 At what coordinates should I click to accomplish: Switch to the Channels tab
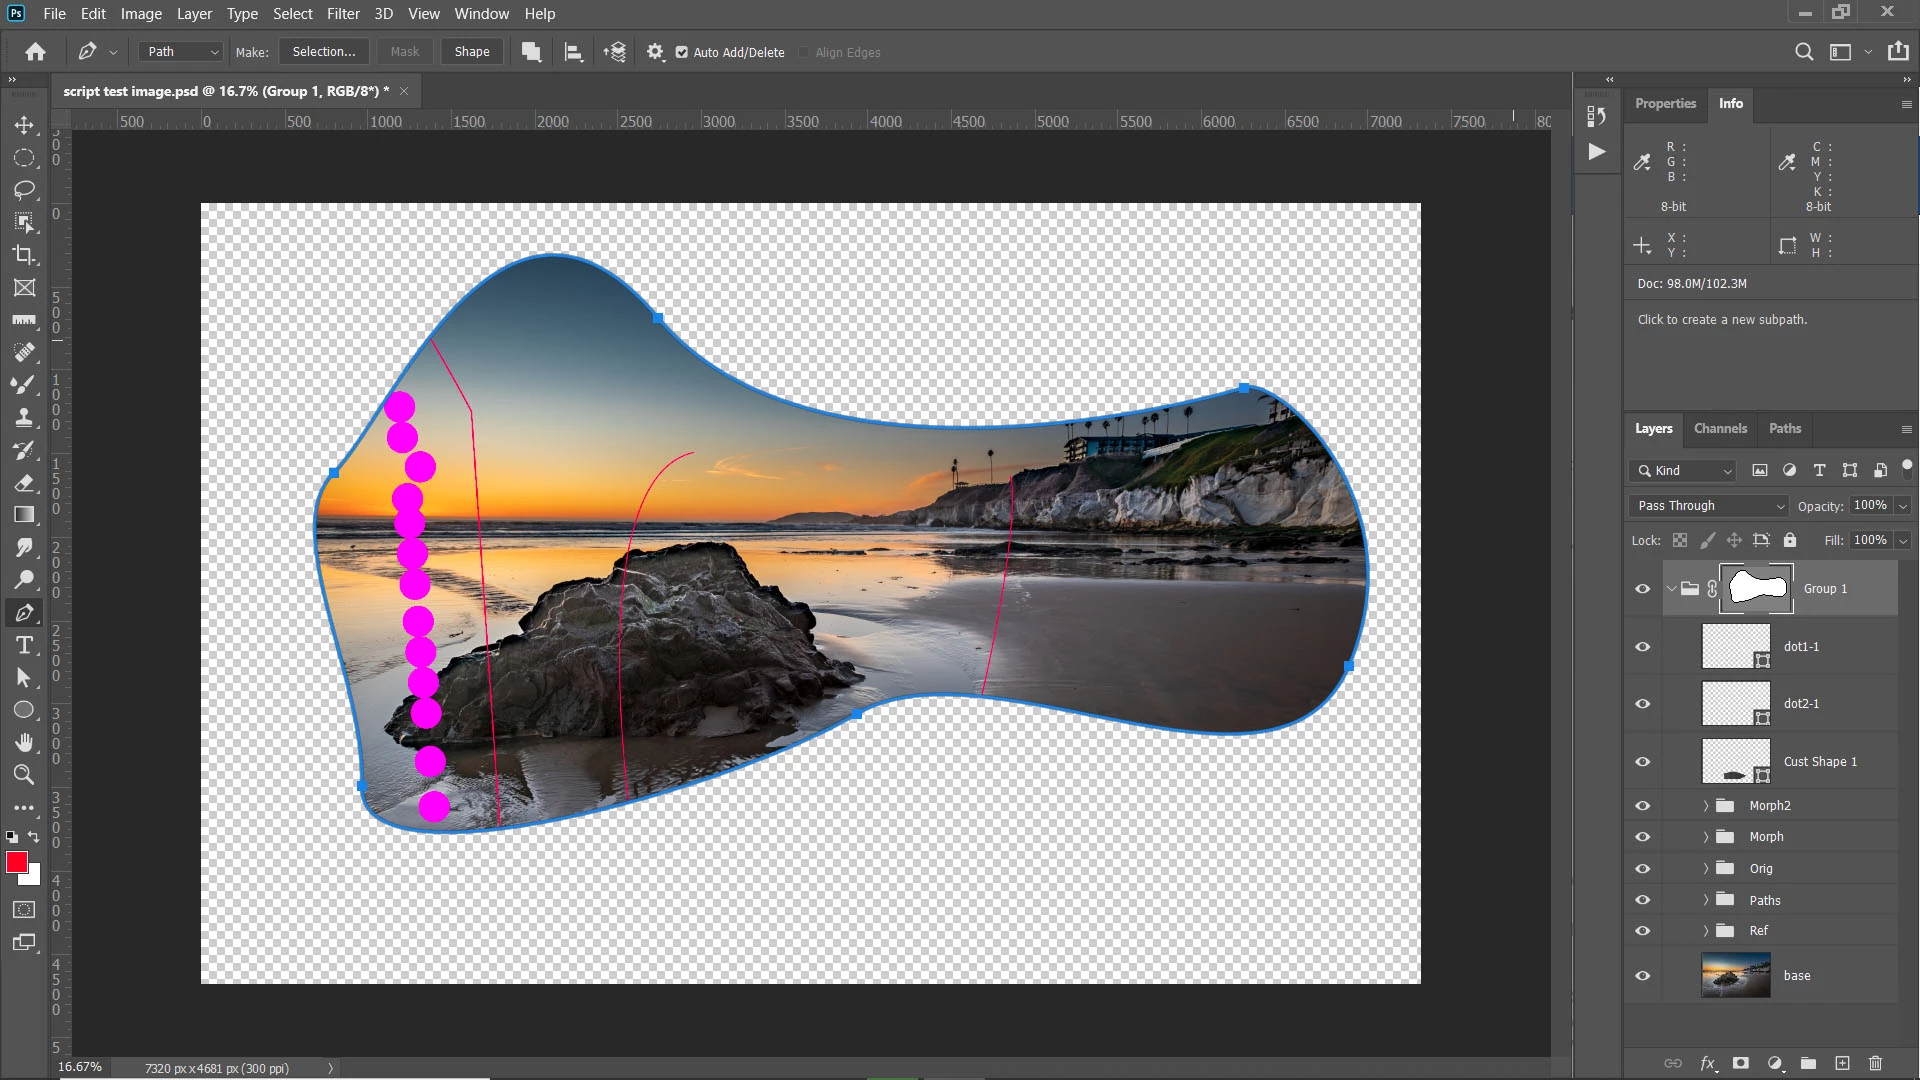coord(1720,428)
